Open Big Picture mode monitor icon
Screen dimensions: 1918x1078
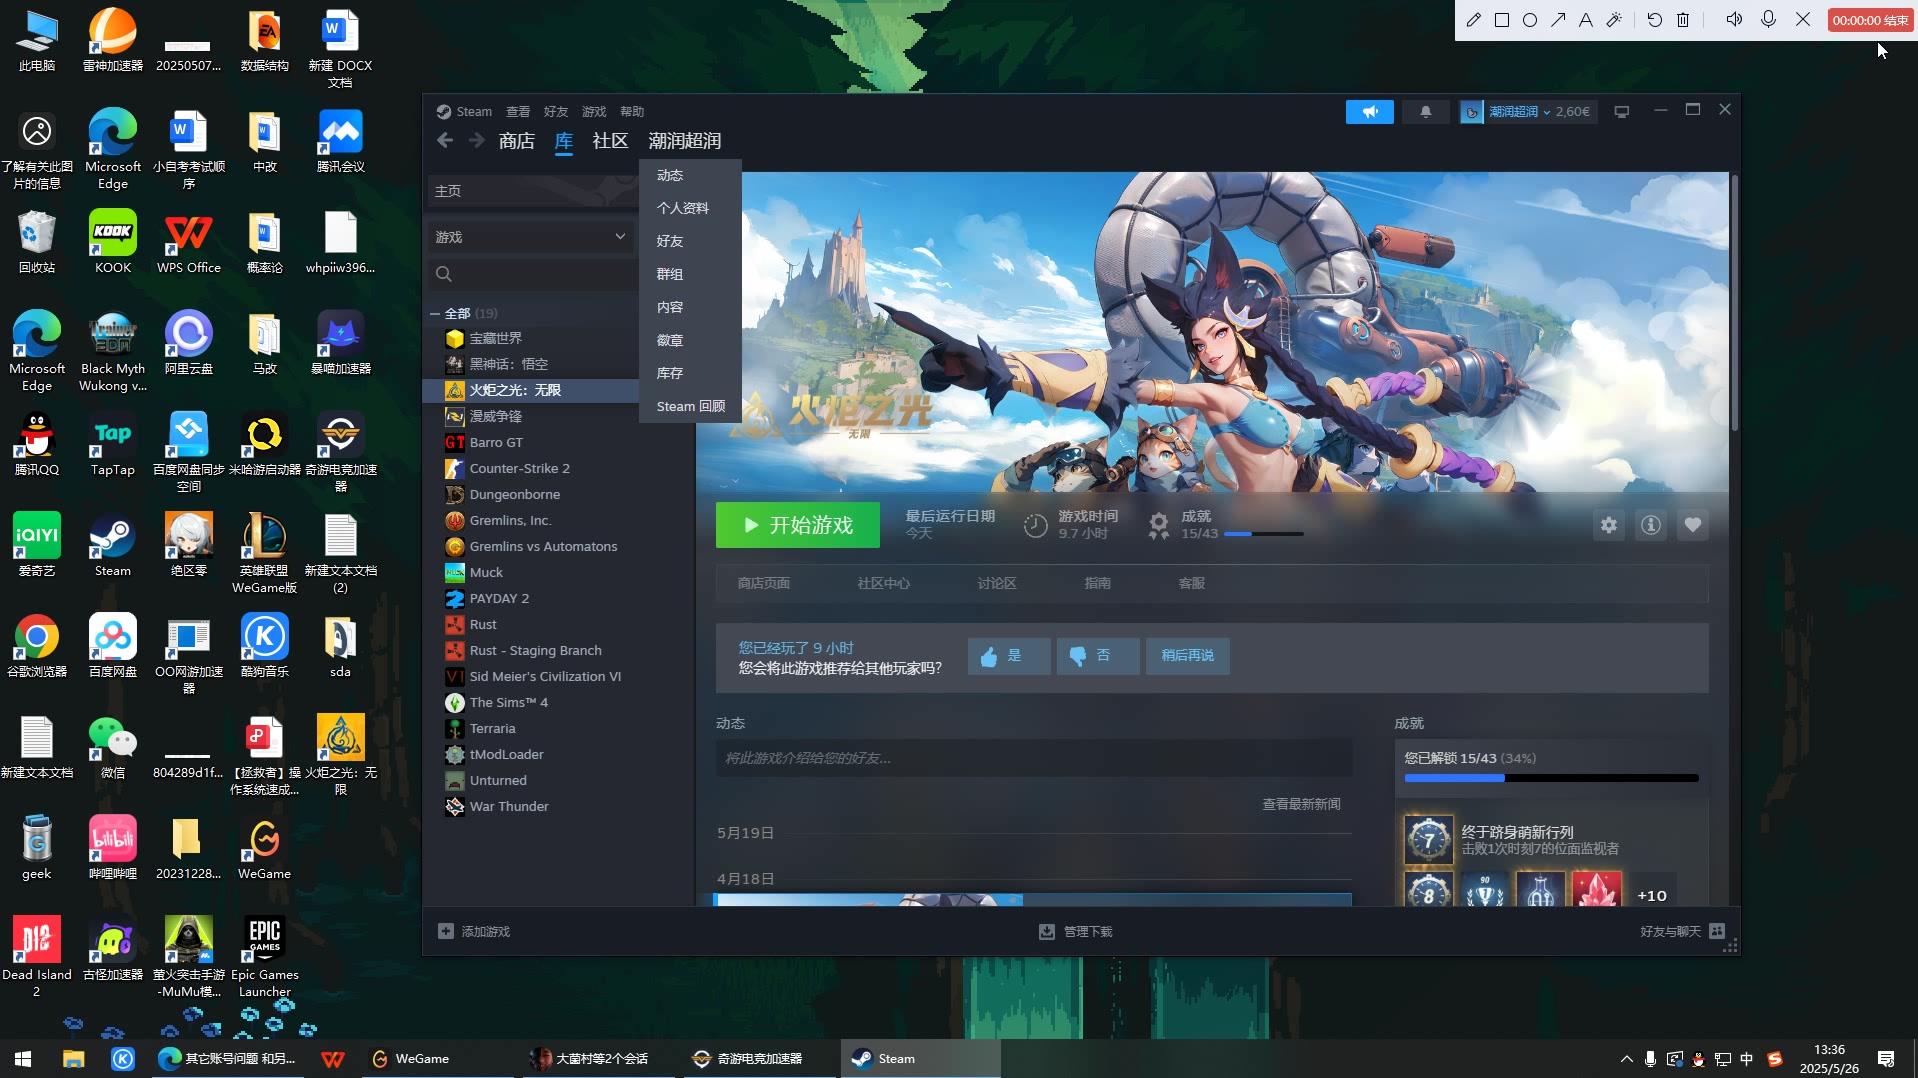pyautogui.click(x=1621, y=112)
